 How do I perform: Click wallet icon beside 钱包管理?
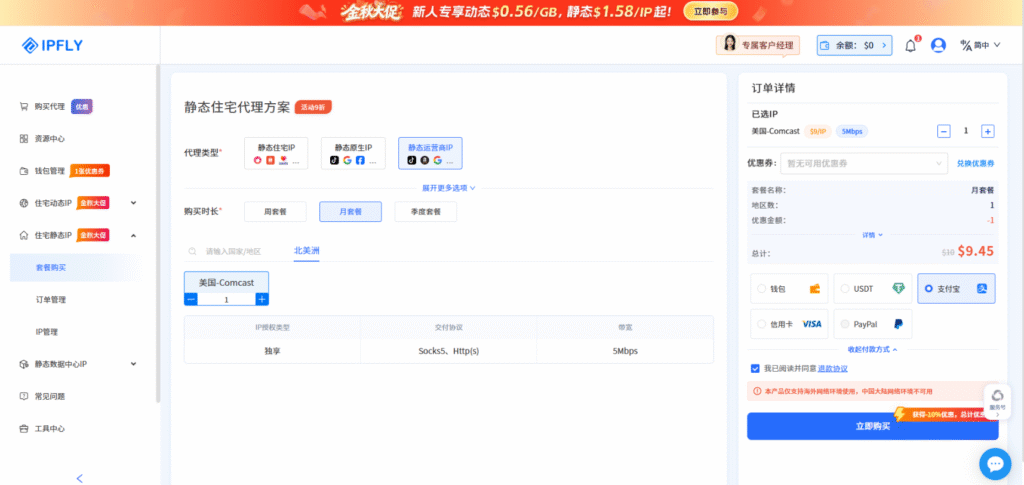(x=24, y=171)
